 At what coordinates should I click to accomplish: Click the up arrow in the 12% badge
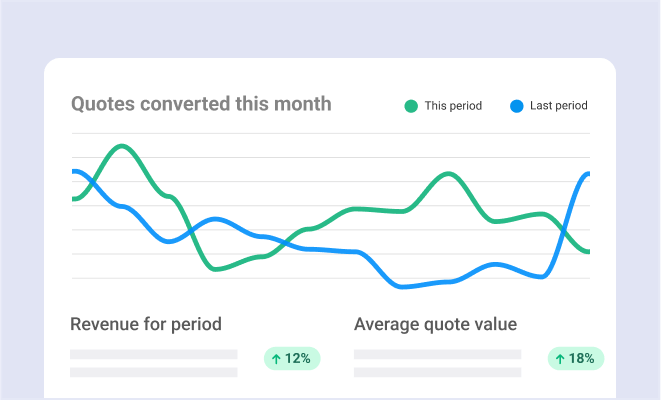tap(276, 358)
